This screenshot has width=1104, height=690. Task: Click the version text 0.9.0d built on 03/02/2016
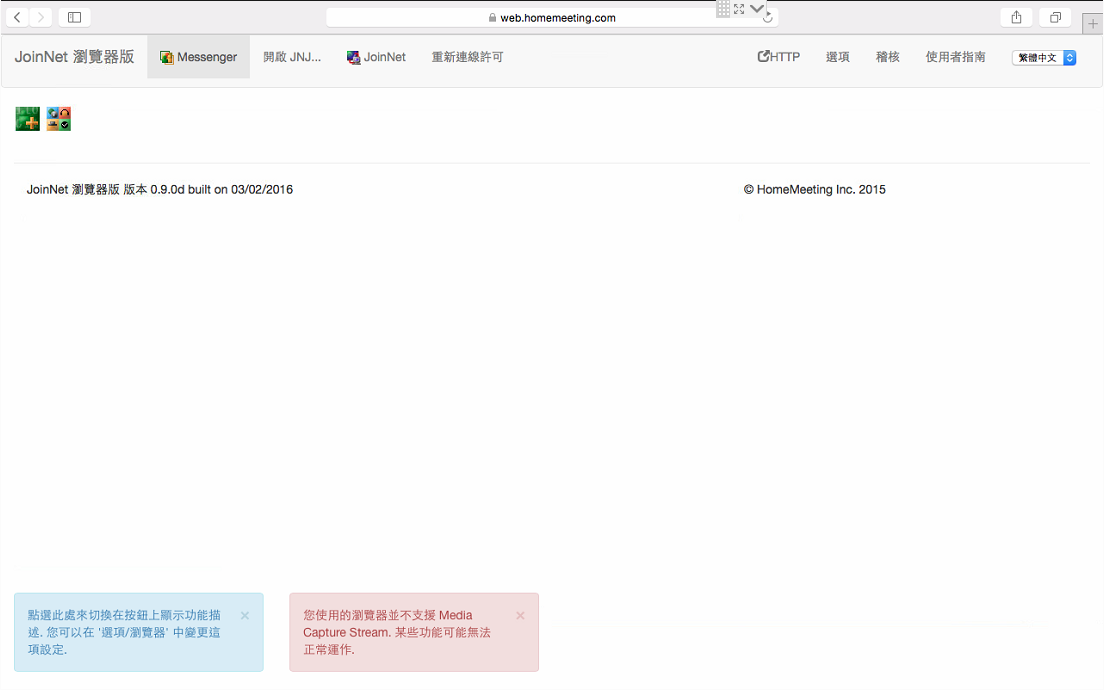(x=222, y=189)
